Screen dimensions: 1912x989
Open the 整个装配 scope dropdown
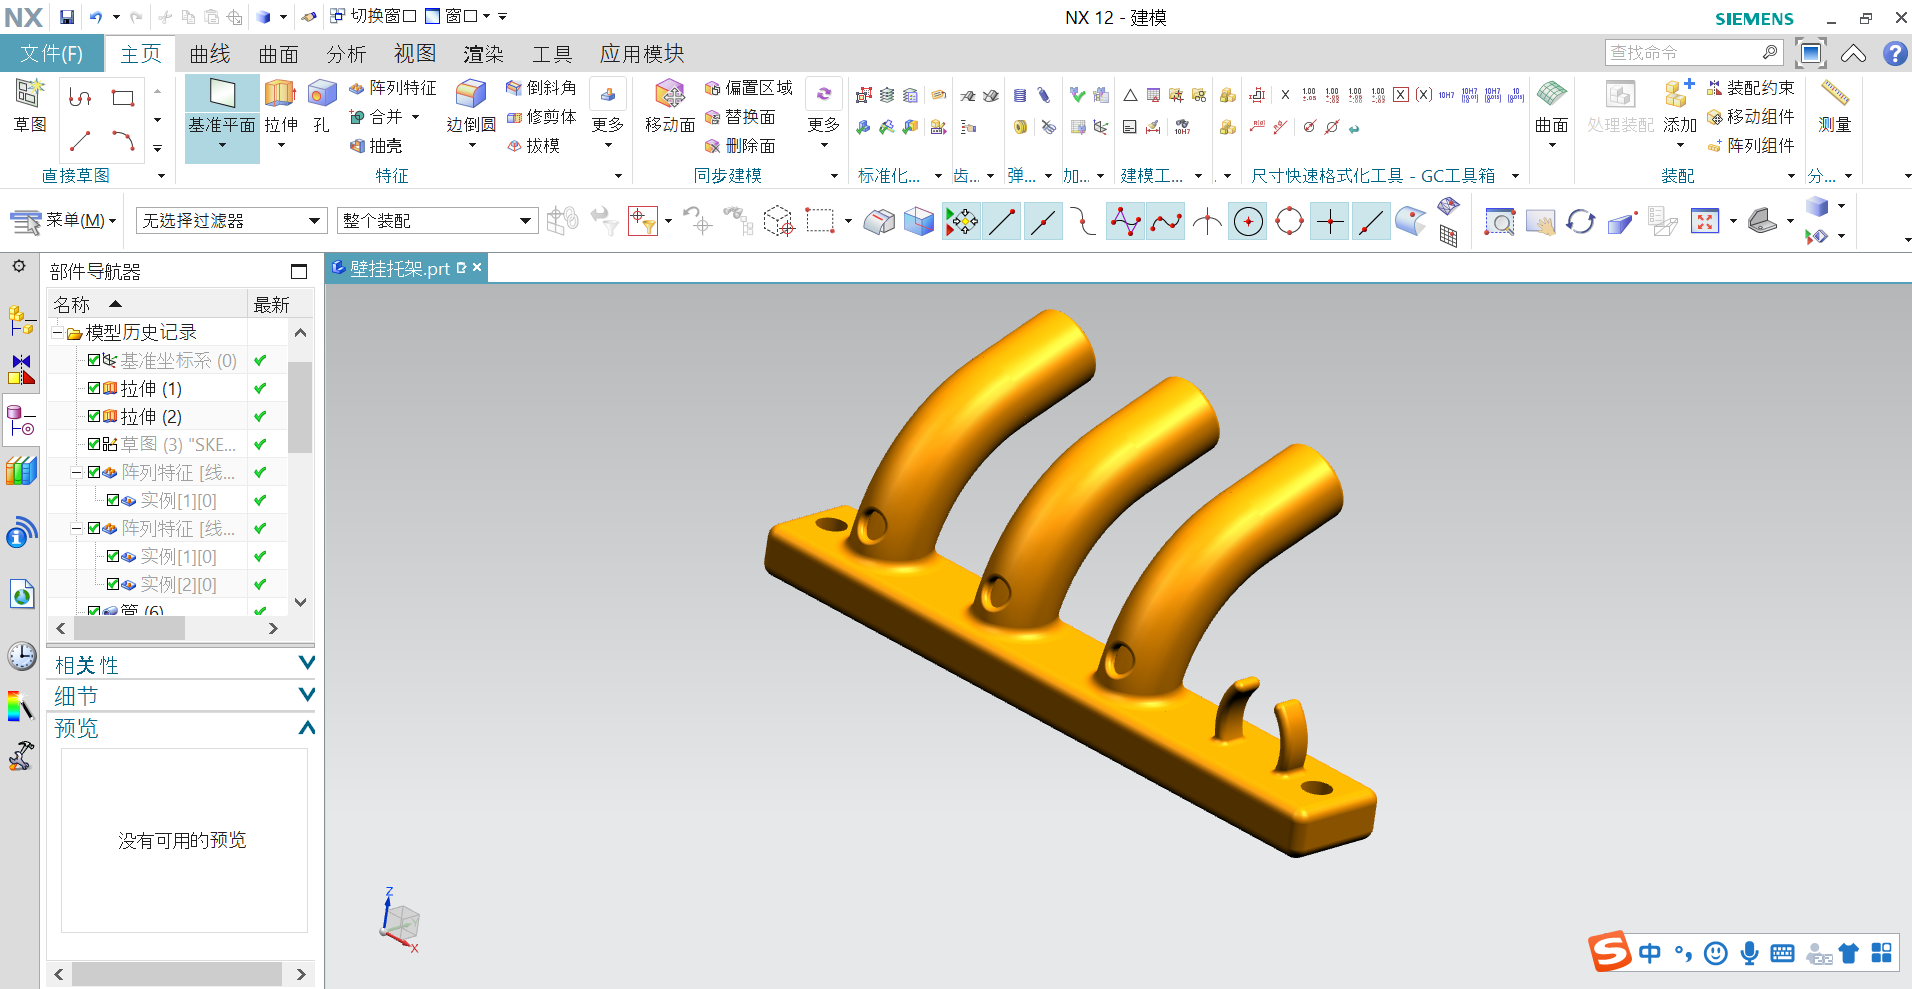click(x=438, y=221)
